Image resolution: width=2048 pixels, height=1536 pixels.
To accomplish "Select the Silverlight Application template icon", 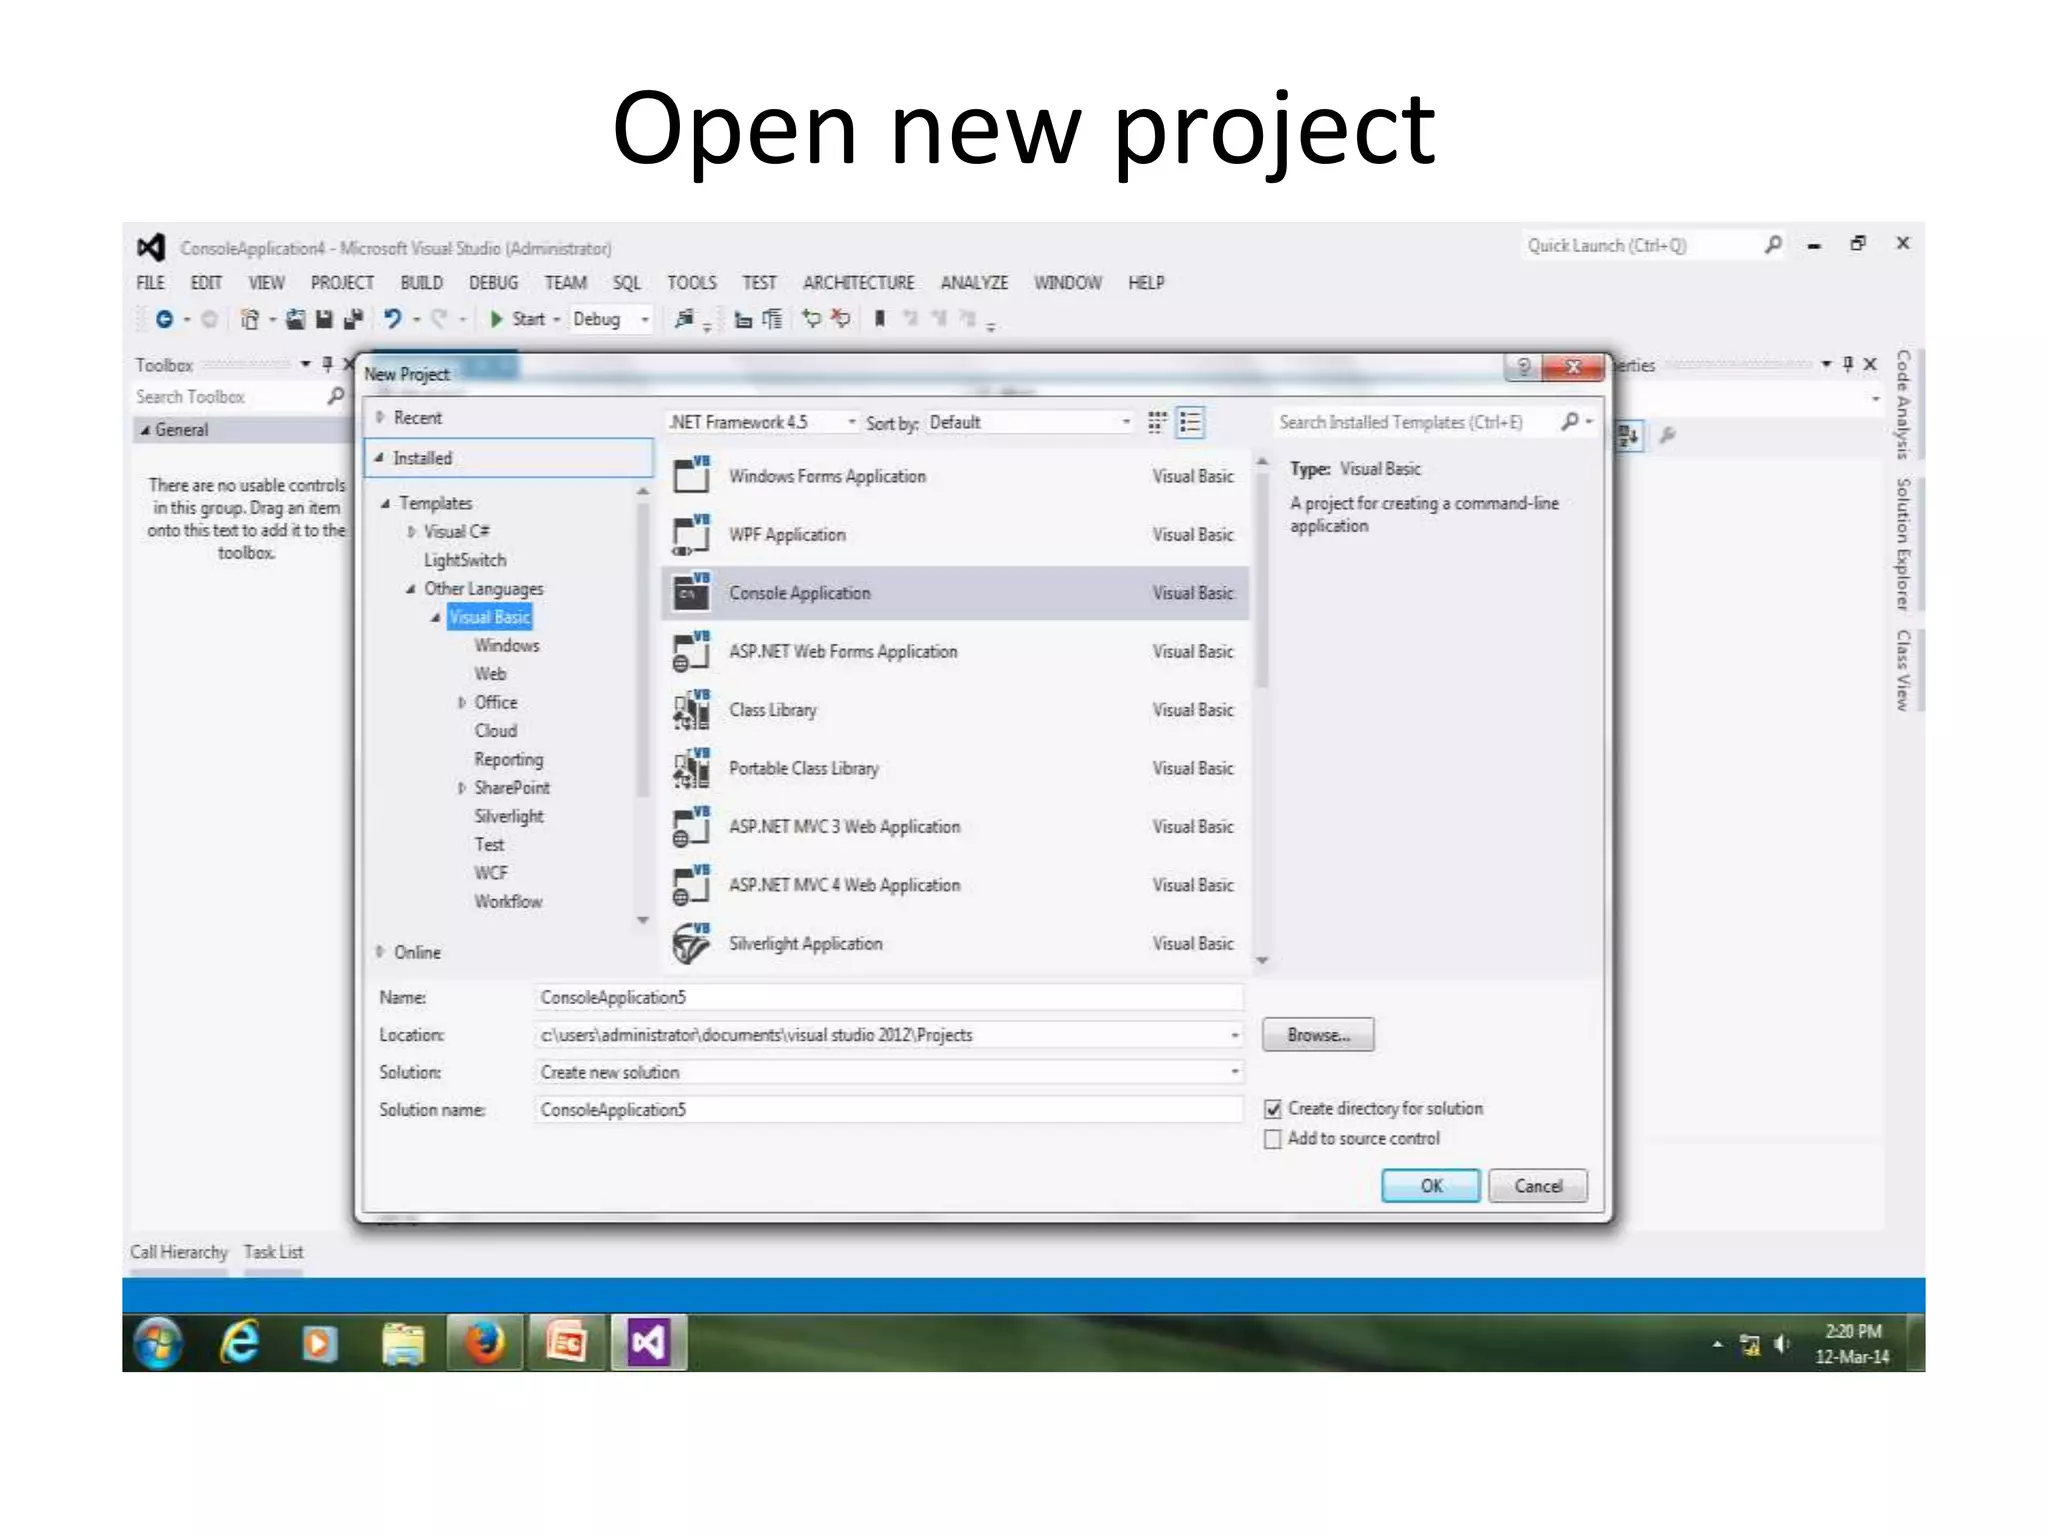I will click(691, 943).
